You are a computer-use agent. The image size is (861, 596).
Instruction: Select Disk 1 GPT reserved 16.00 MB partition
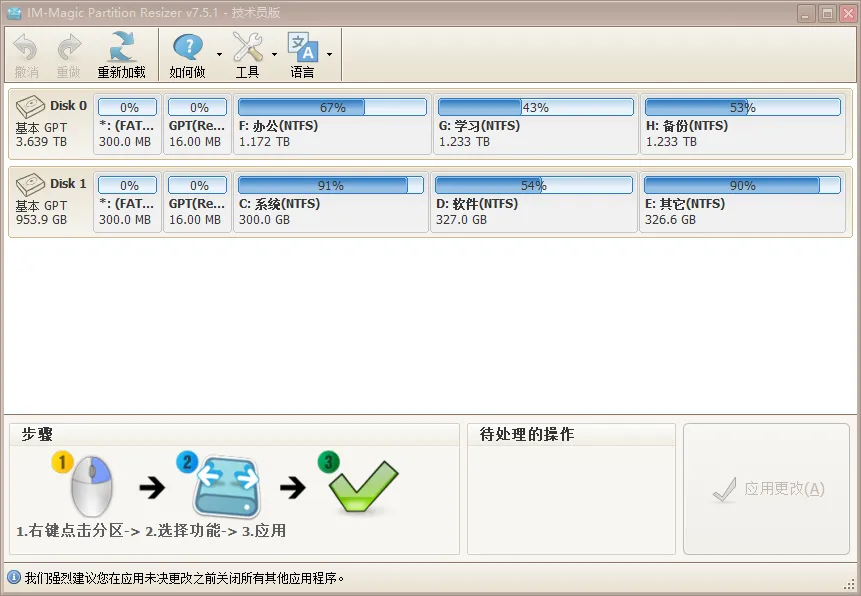[x=197, y=204]
